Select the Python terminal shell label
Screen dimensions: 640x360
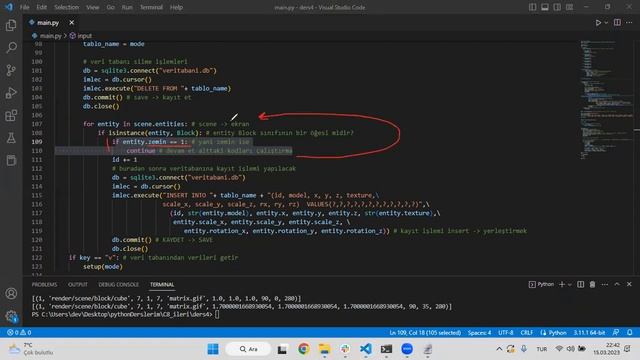542,284
